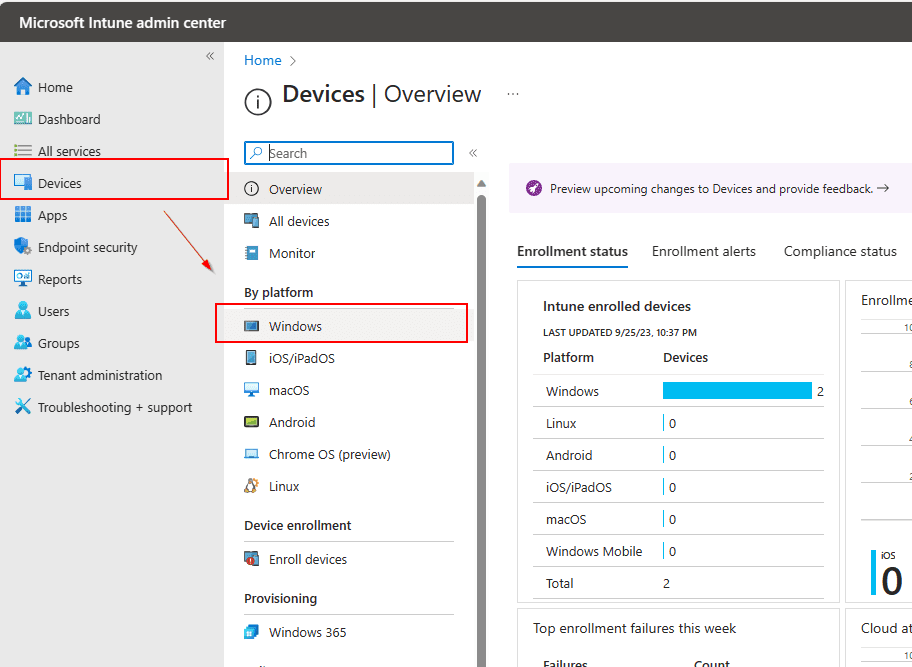912x667 pixels.
Task: Open Tenant administration
Action: tap(98, 375)
